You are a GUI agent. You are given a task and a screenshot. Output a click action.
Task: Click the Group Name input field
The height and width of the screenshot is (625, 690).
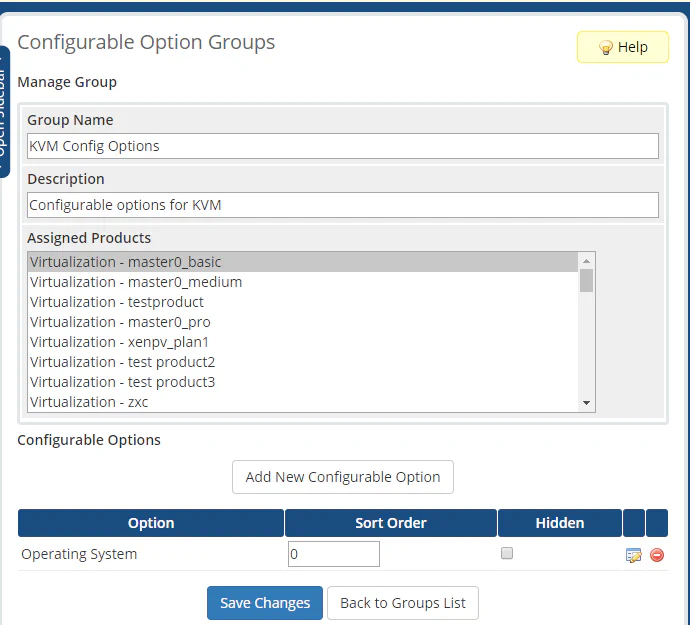(x=343, y=146)
